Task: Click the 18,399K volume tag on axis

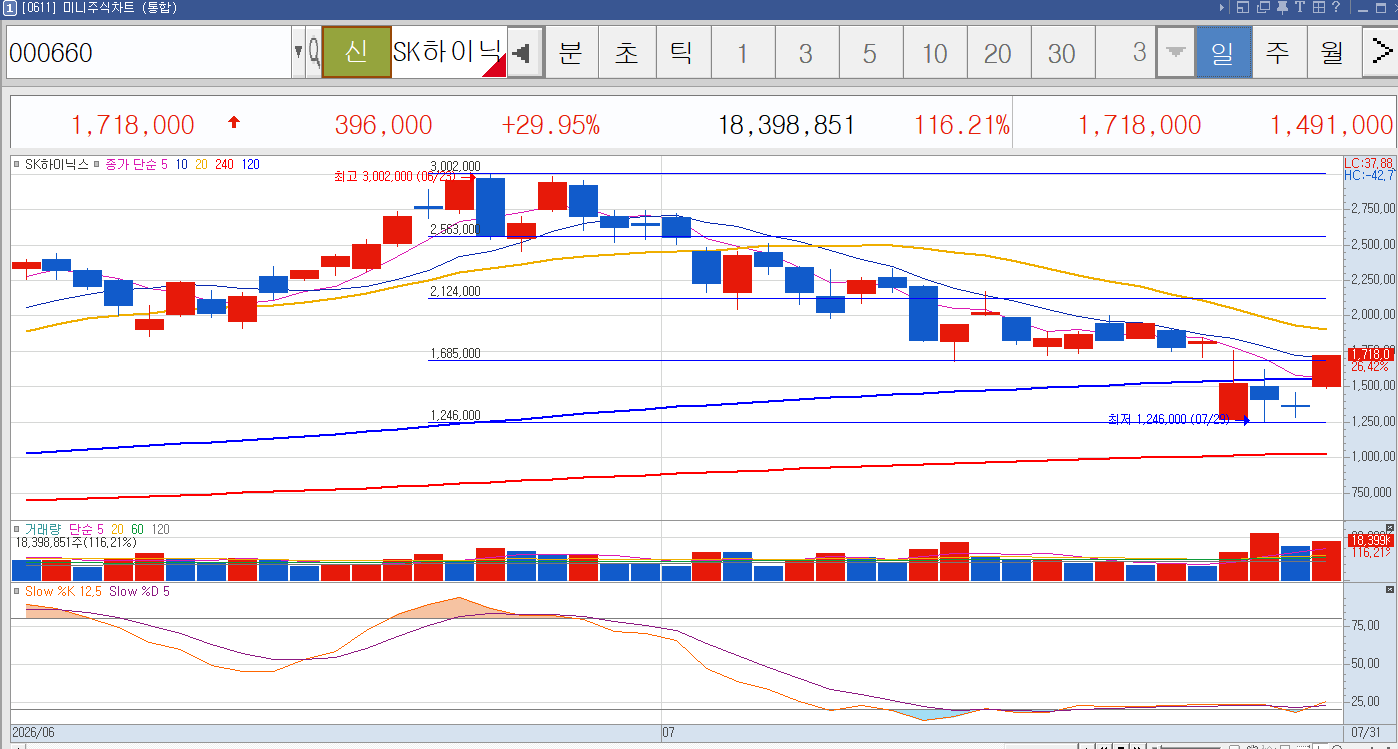Action: pos(1371,540)
